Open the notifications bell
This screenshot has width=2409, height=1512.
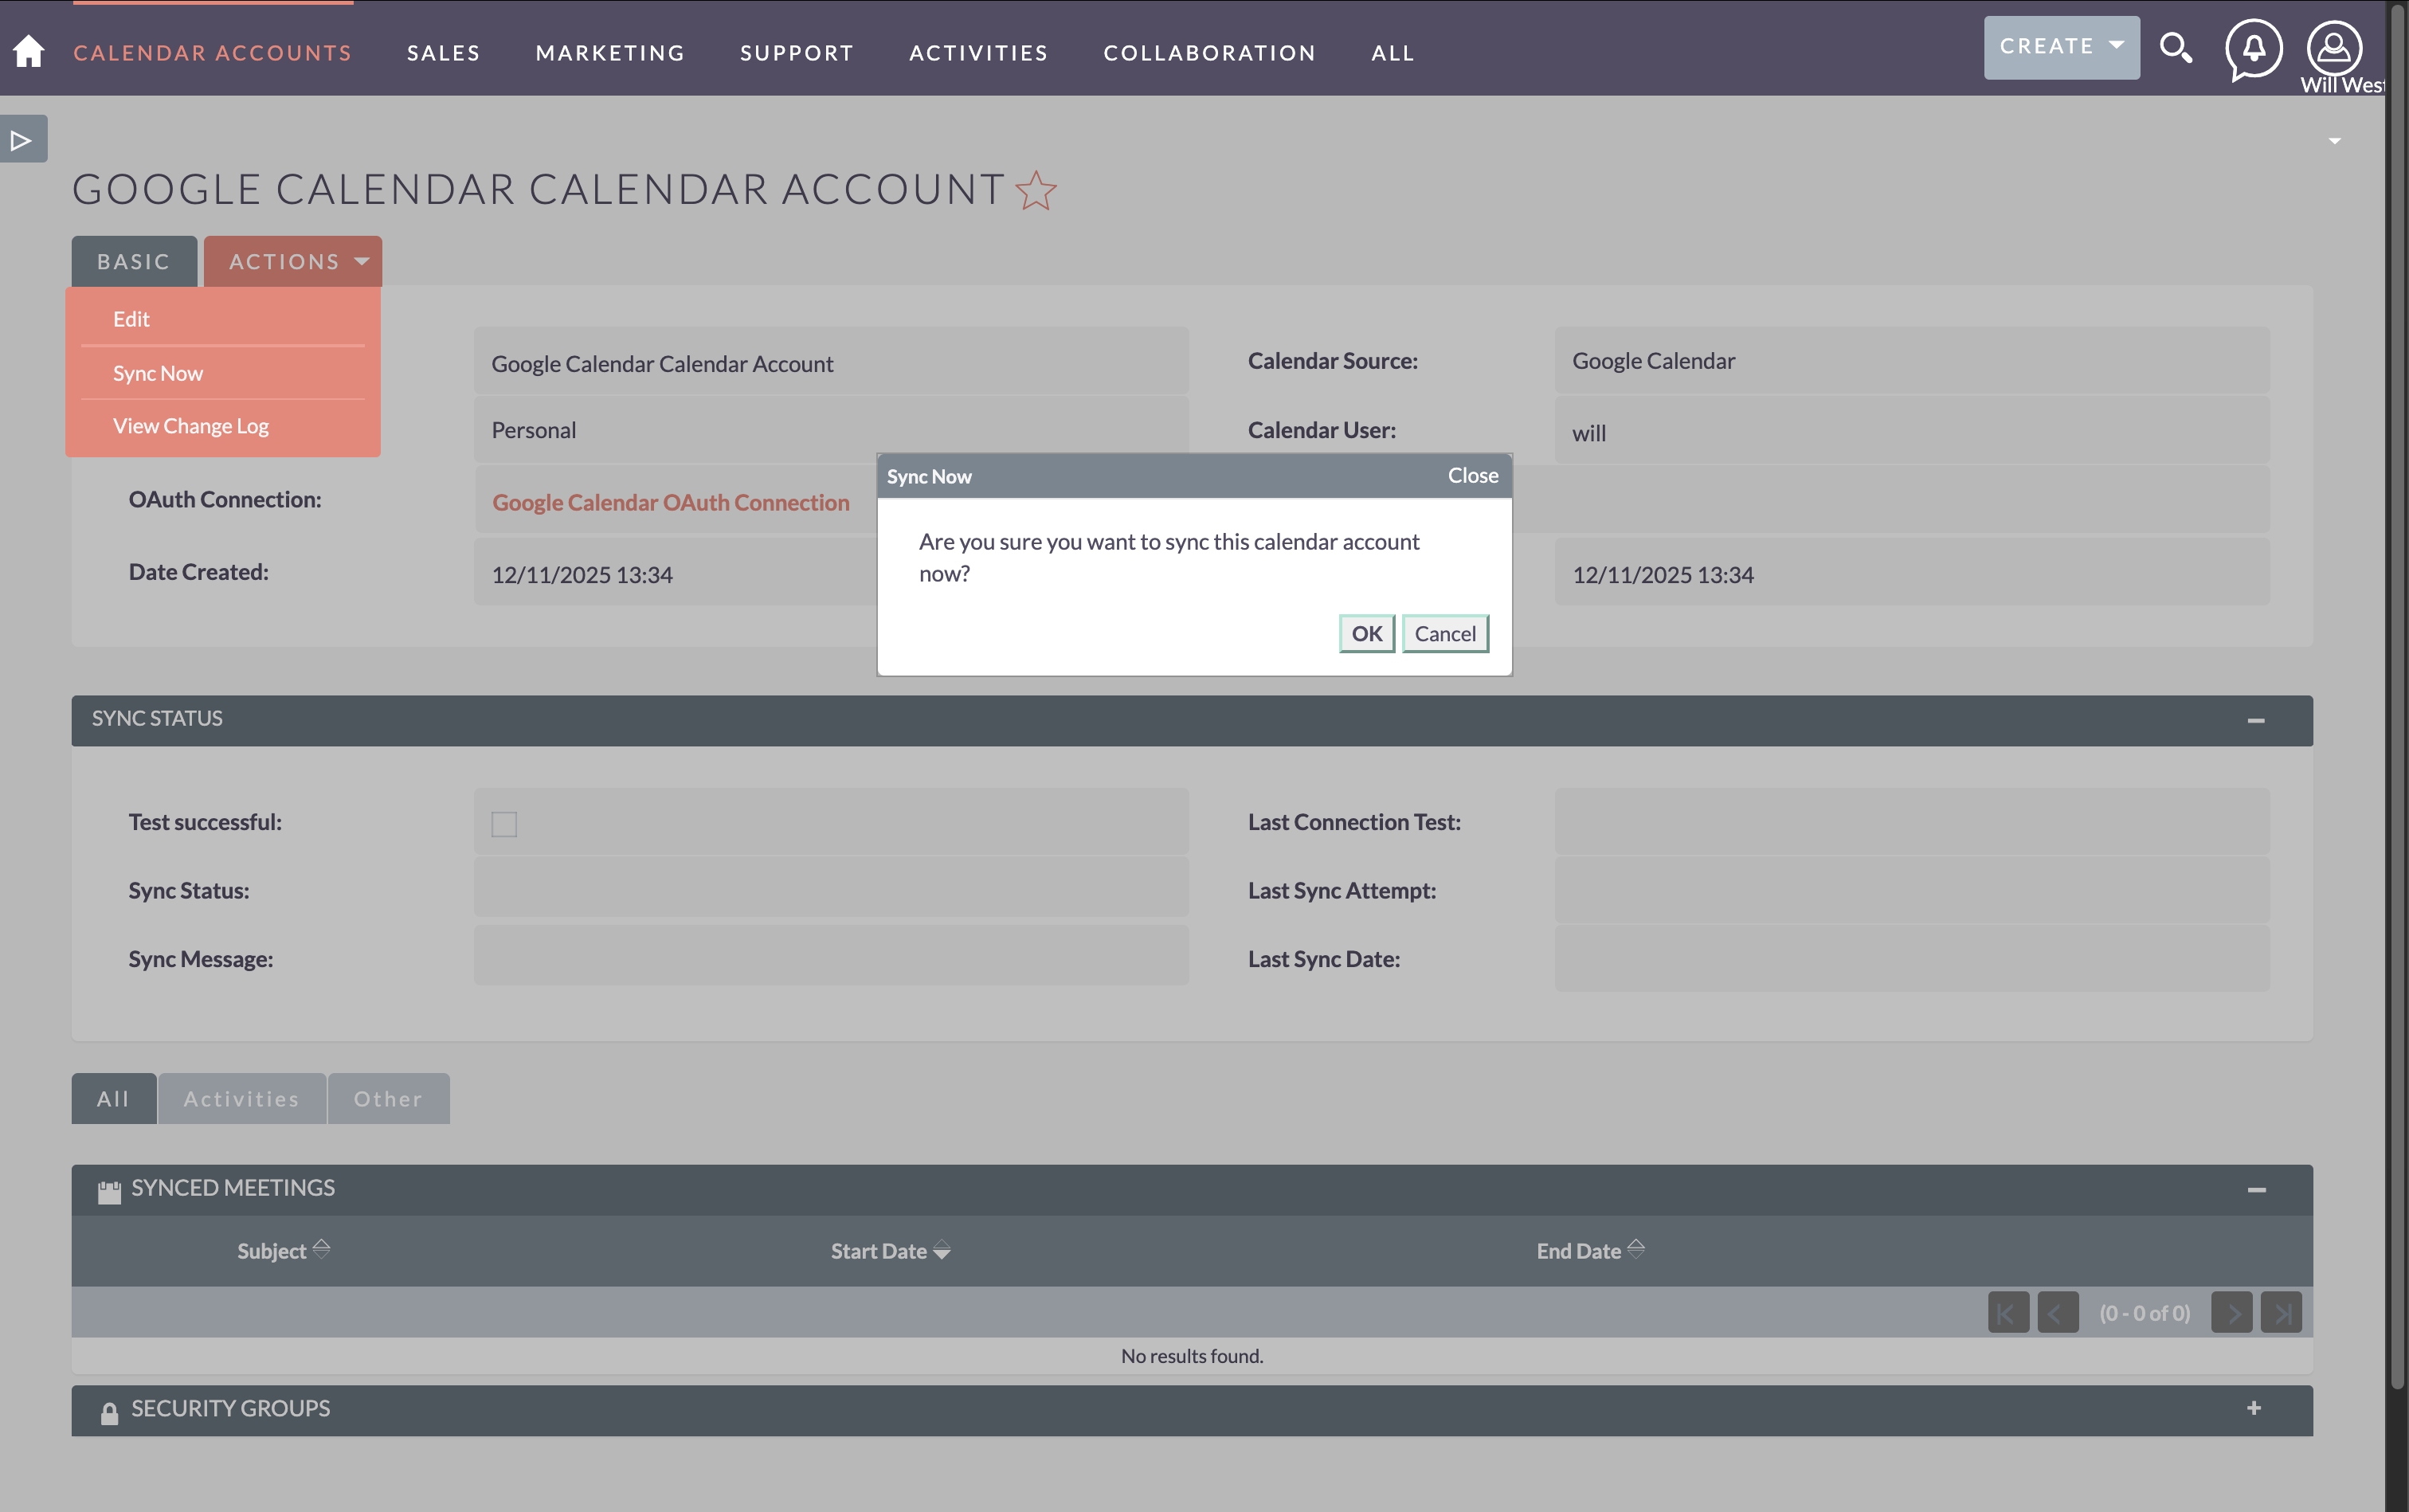coord(2255,47)
